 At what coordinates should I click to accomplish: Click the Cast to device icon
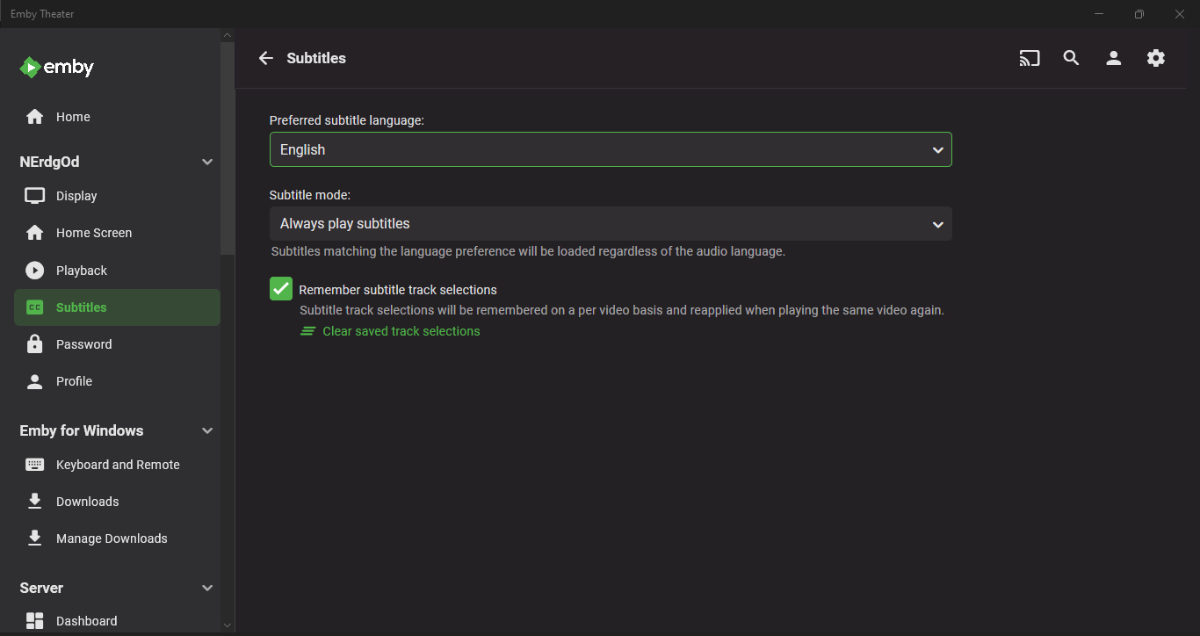pyautogui.click(x=1029, y=58)
